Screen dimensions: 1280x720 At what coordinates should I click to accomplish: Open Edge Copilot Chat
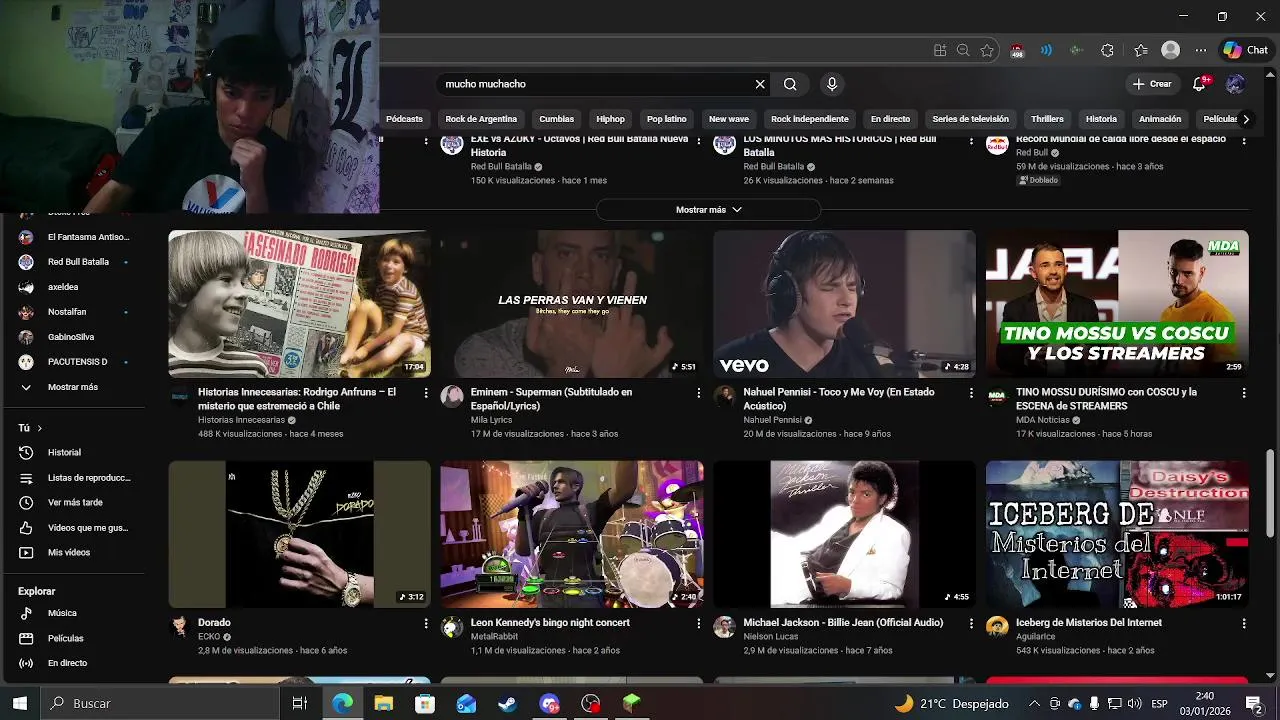point(1245,50)
